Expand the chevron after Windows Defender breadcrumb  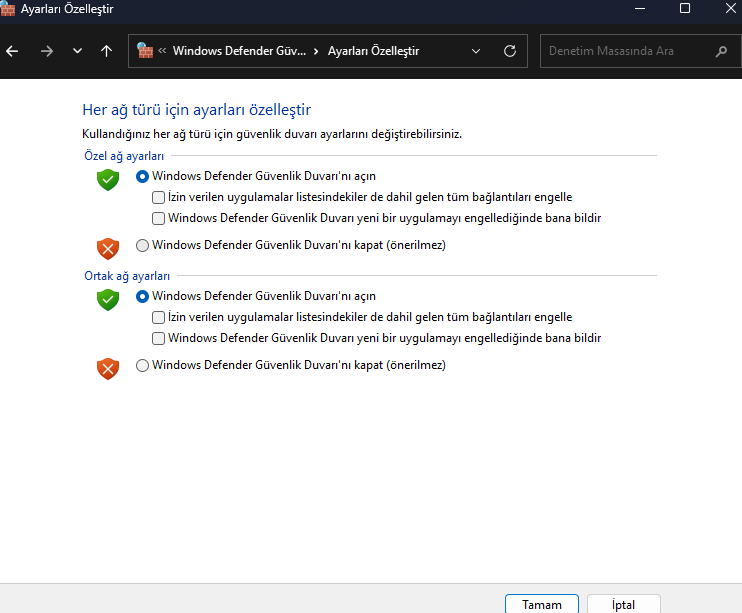(316, 51)
